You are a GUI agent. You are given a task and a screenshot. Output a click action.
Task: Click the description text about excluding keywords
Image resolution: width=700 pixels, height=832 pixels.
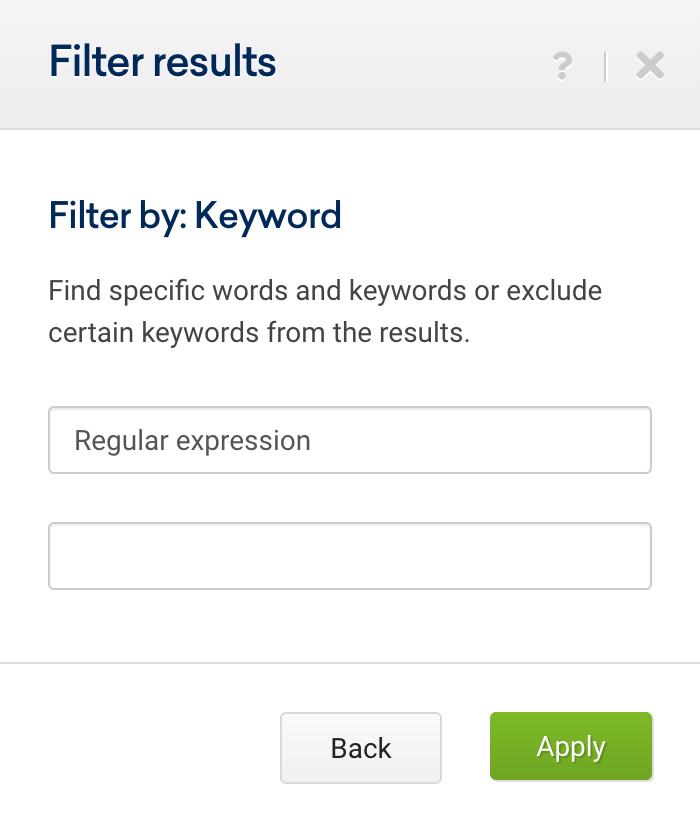click(x=325, y=311)
